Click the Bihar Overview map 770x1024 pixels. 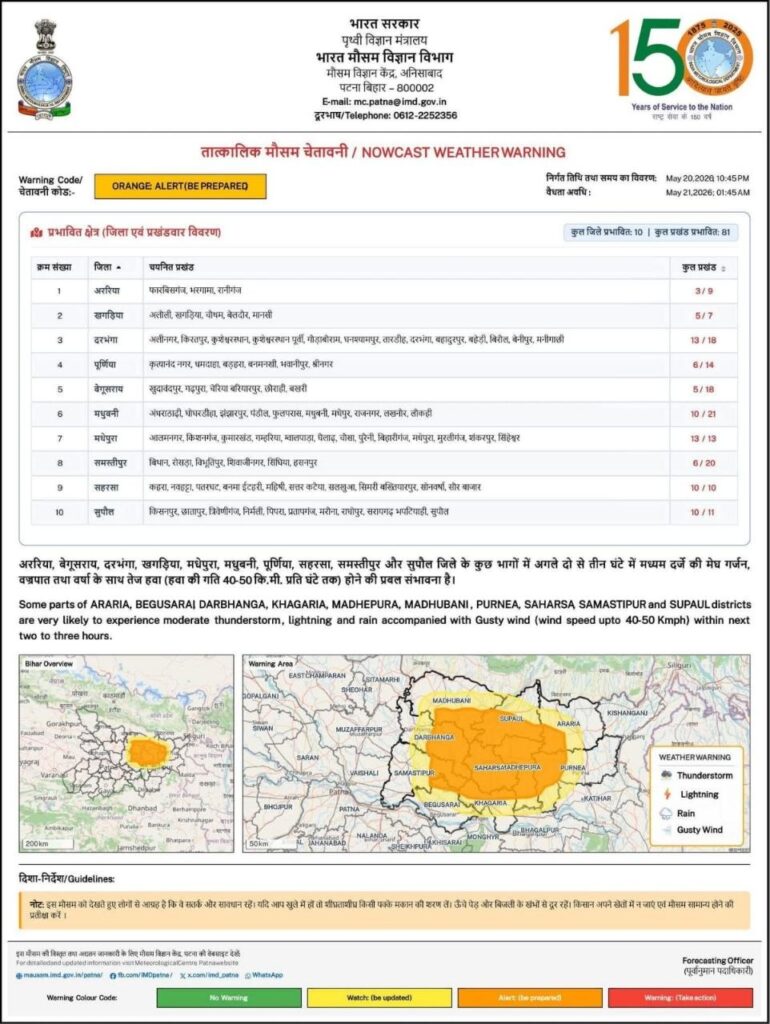126,754
